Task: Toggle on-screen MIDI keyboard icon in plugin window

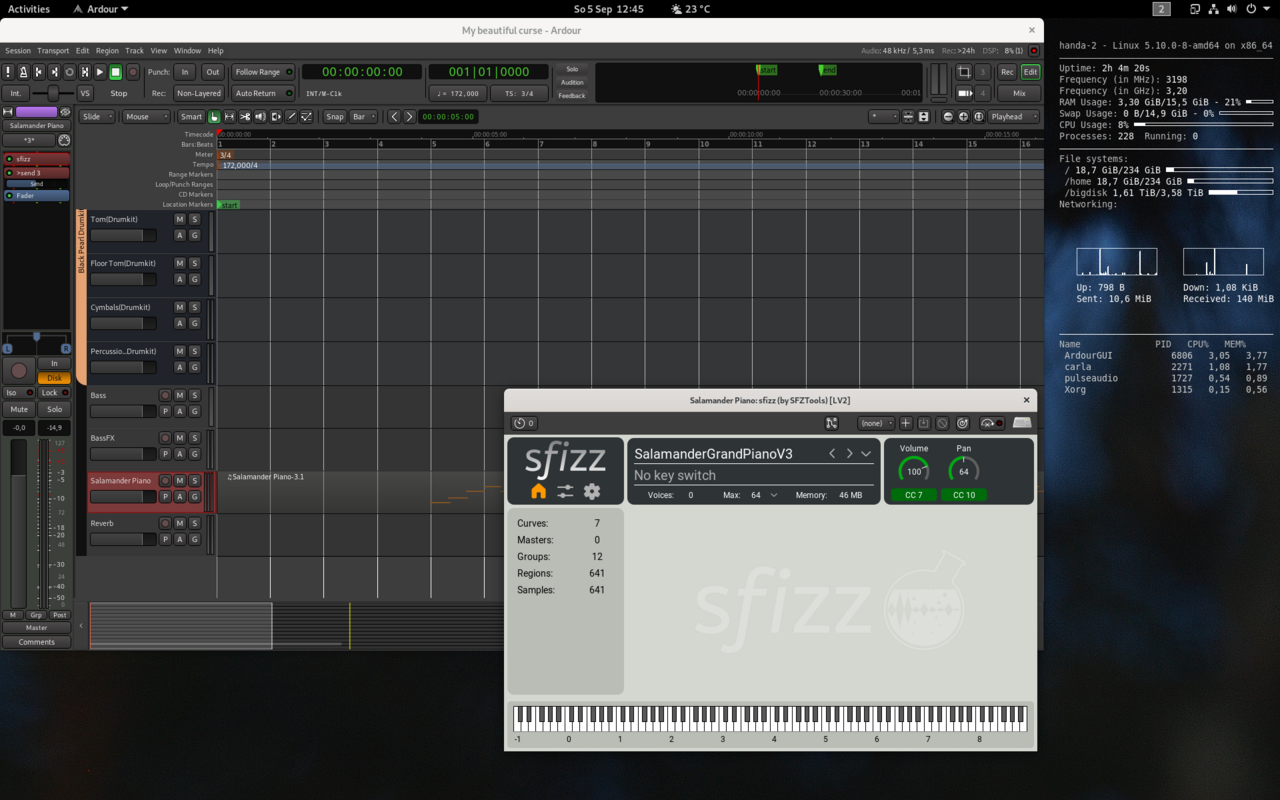Action: 1022,423
